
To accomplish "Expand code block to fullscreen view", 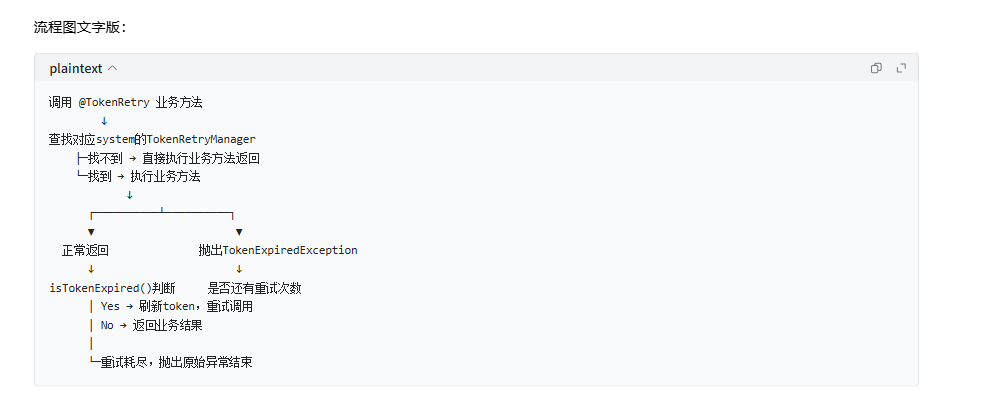I will pyautogui.click(x=901, y=68).
